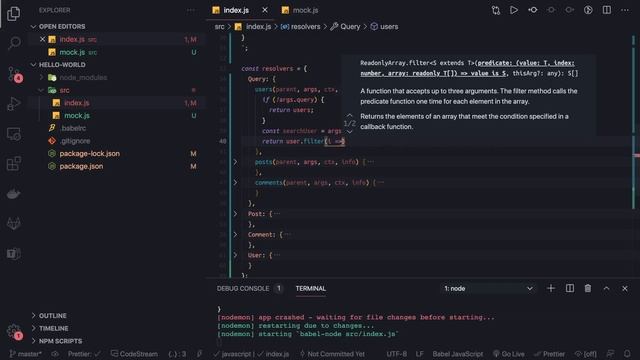The image size is (640, 360).
Task: Open the .babelrc file
Action: [73, 128]
